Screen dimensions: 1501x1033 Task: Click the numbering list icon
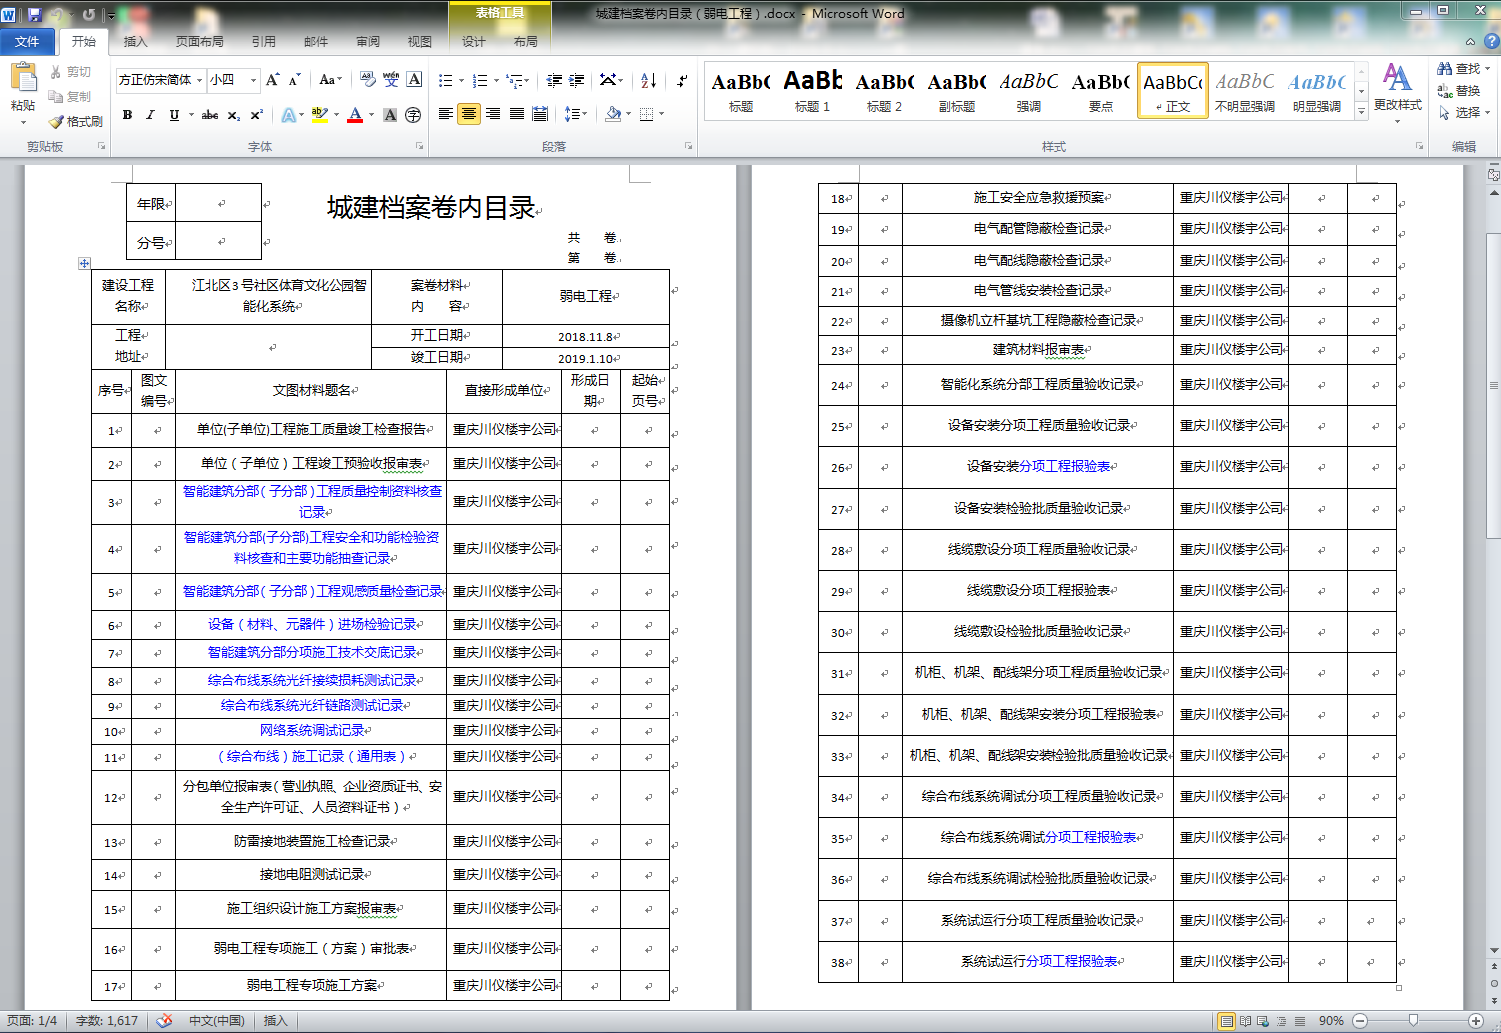point(480,80)
